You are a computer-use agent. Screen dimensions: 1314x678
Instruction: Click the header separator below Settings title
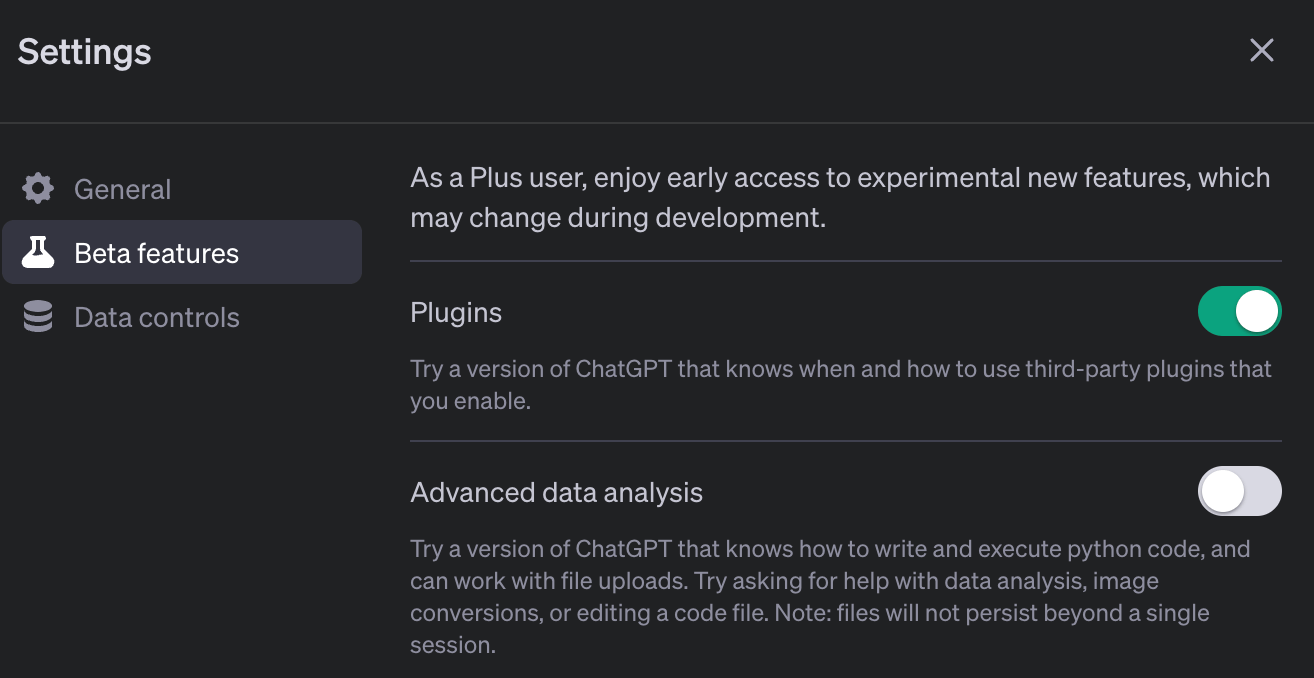point(657,123)
